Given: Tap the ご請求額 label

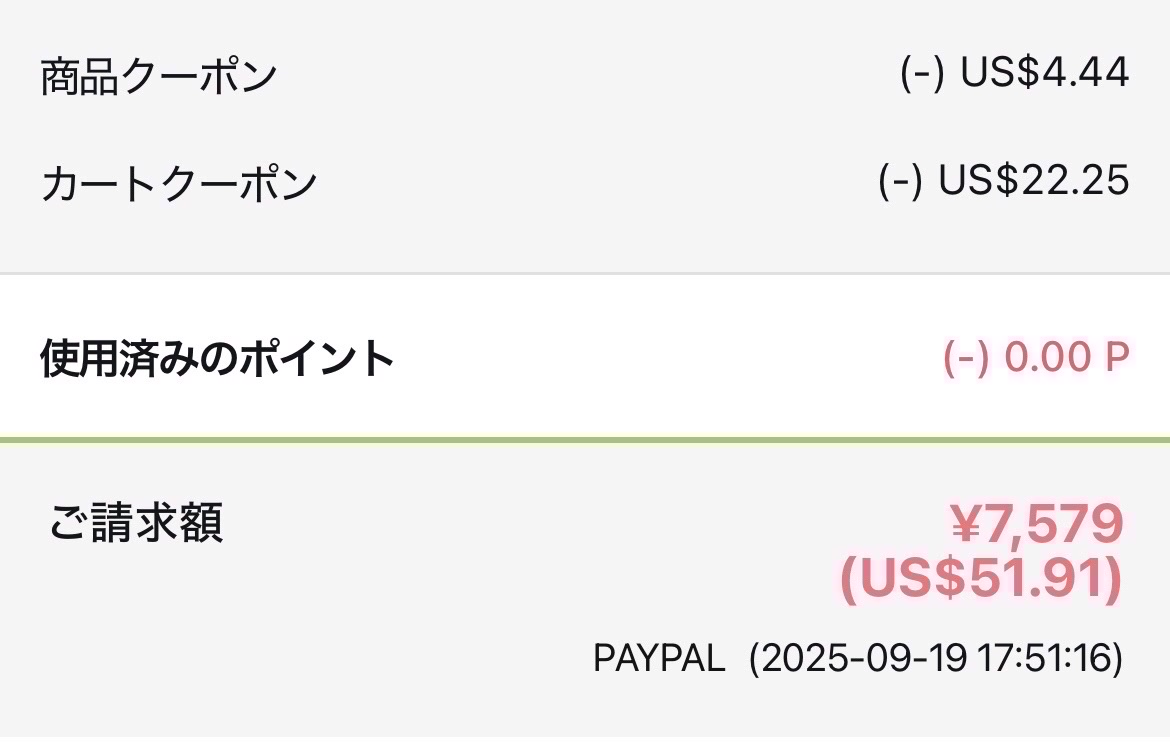Looking at the screenshot, I should 136,523.
